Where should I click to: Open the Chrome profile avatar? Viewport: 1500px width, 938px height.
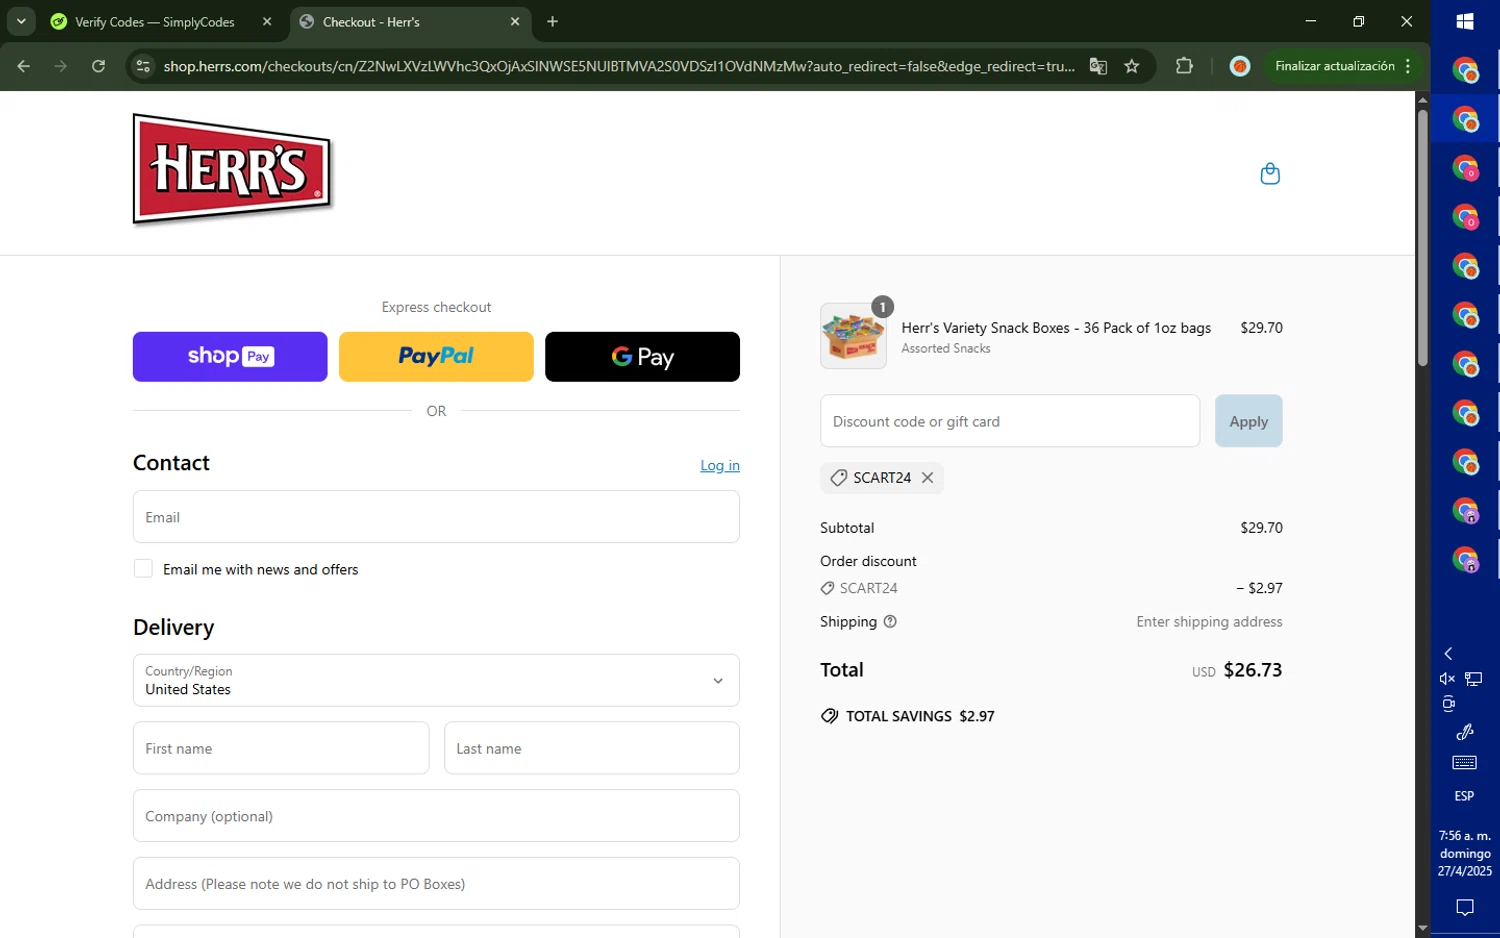[1240, 66]
